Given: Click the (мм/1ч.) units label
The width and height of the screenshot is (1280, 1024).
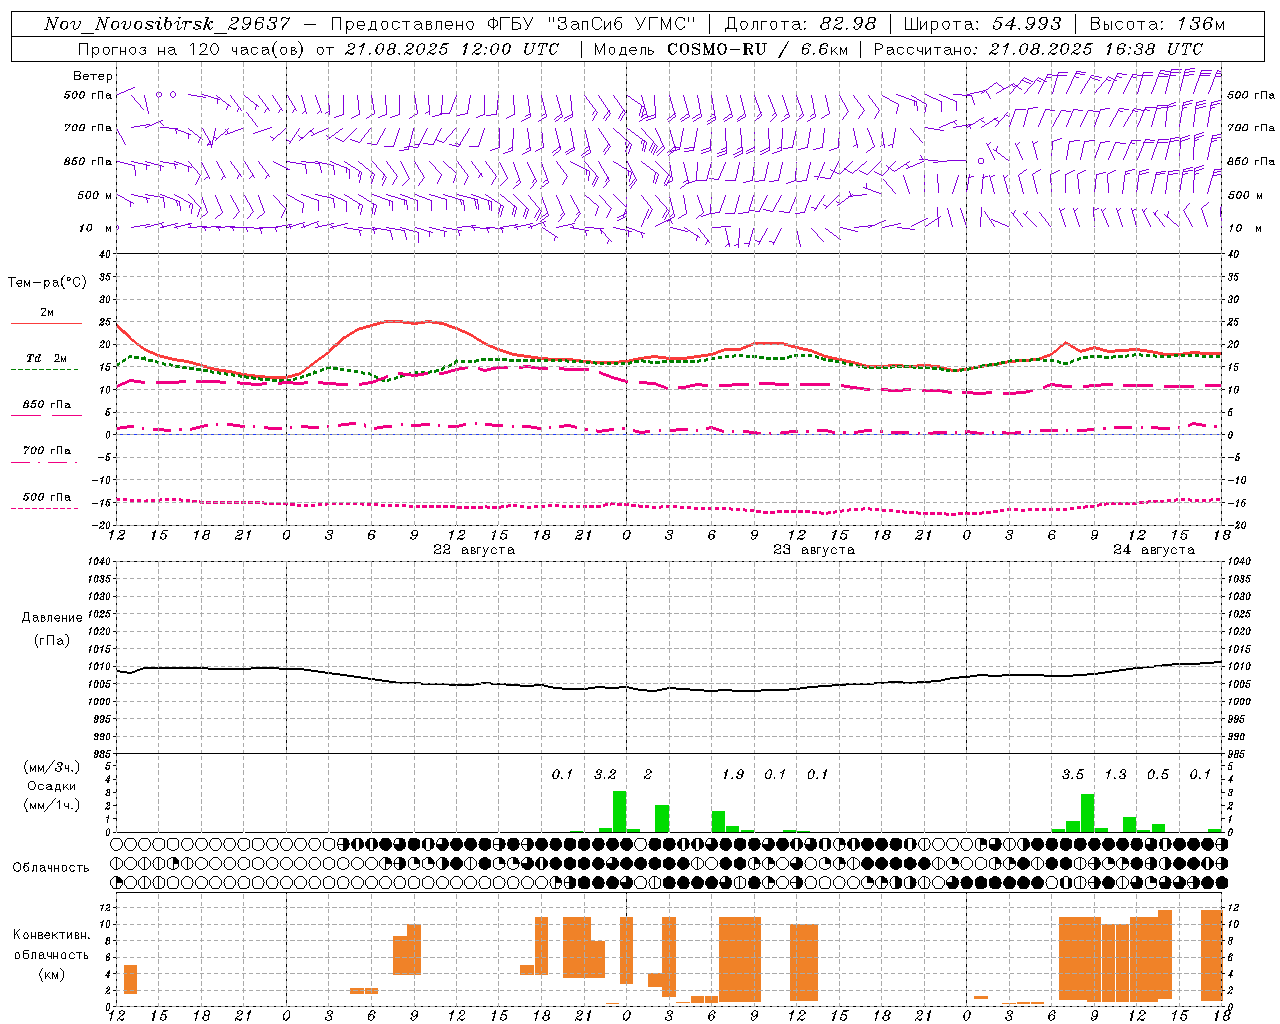Looking at the screenshot, I should 52,805.
